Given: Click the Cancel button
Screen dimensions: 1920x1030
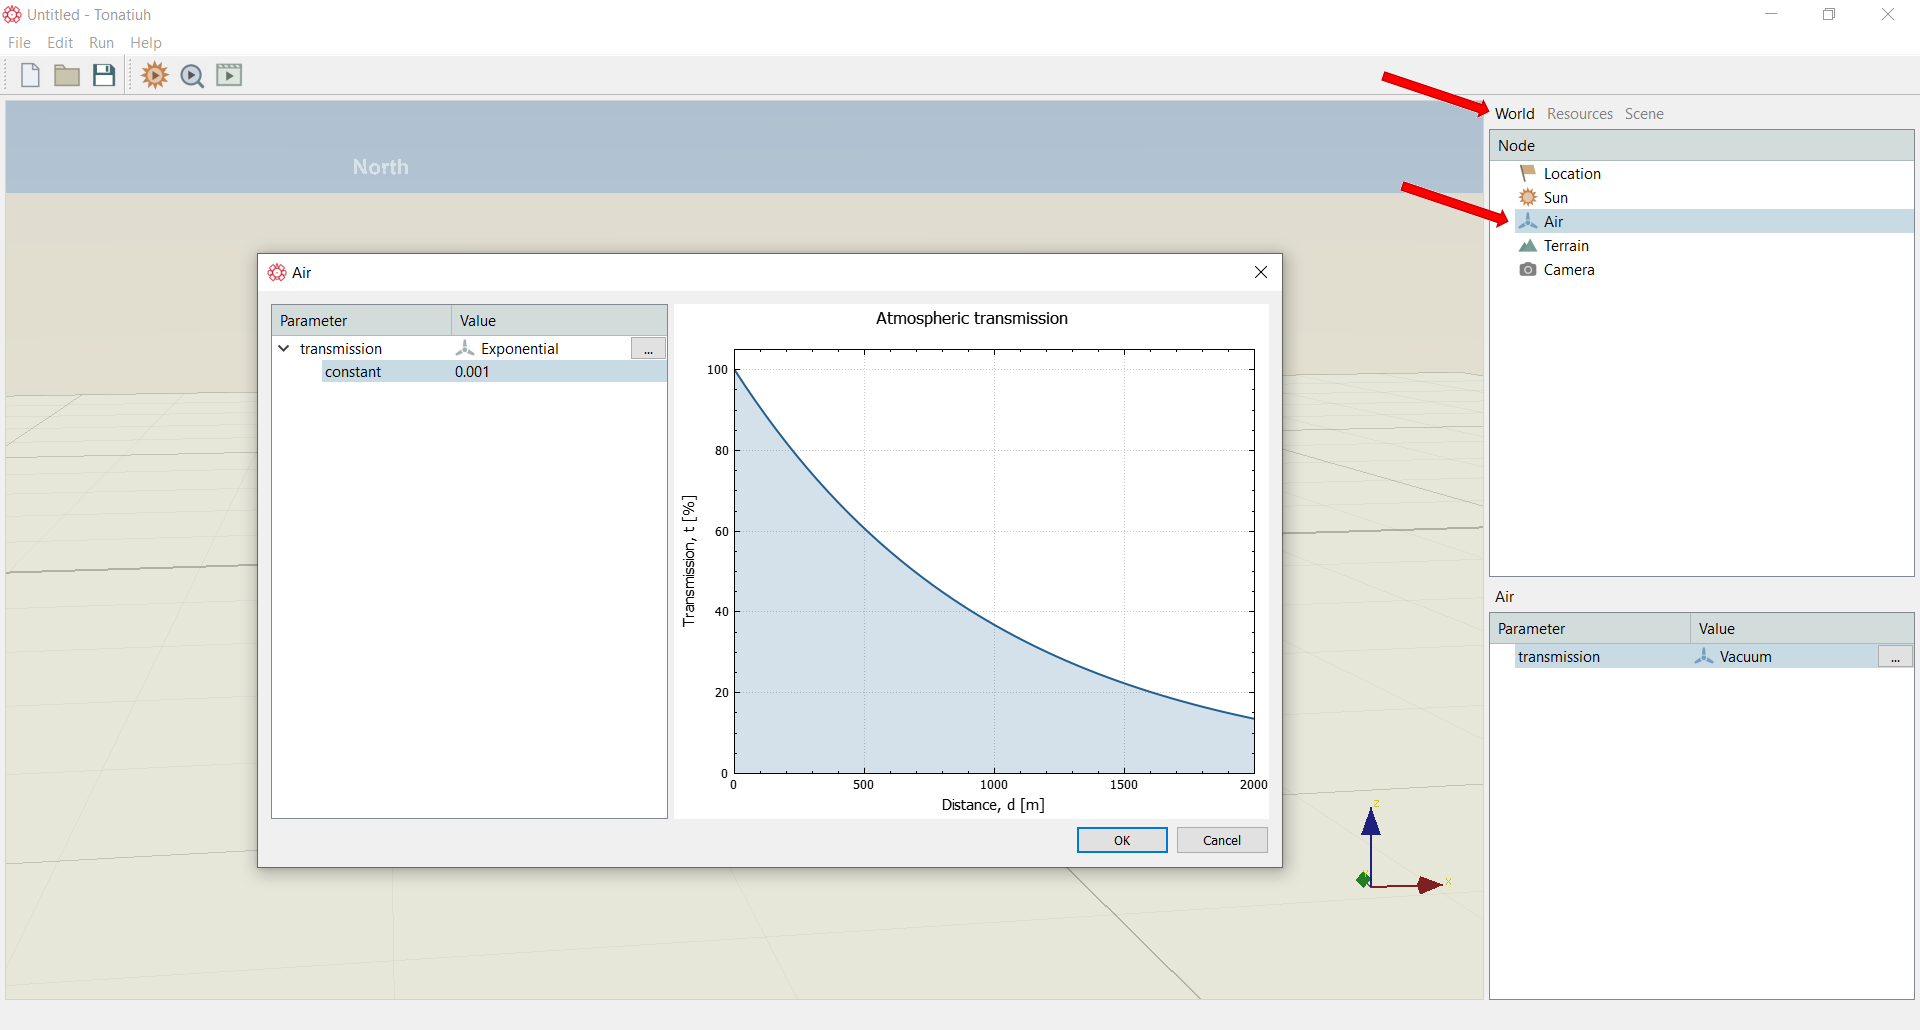Looking at the screenshot, I should point(1222,840).
